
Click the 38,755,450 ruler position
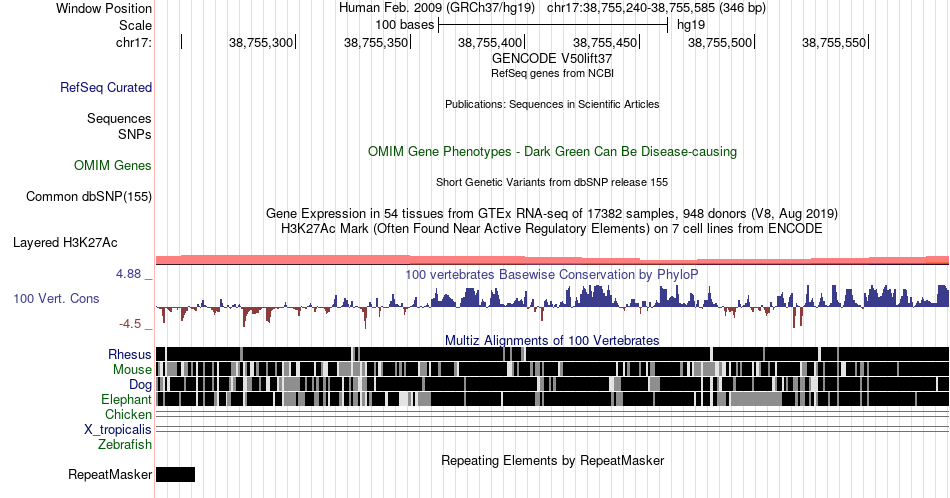(x=605, y=42)
